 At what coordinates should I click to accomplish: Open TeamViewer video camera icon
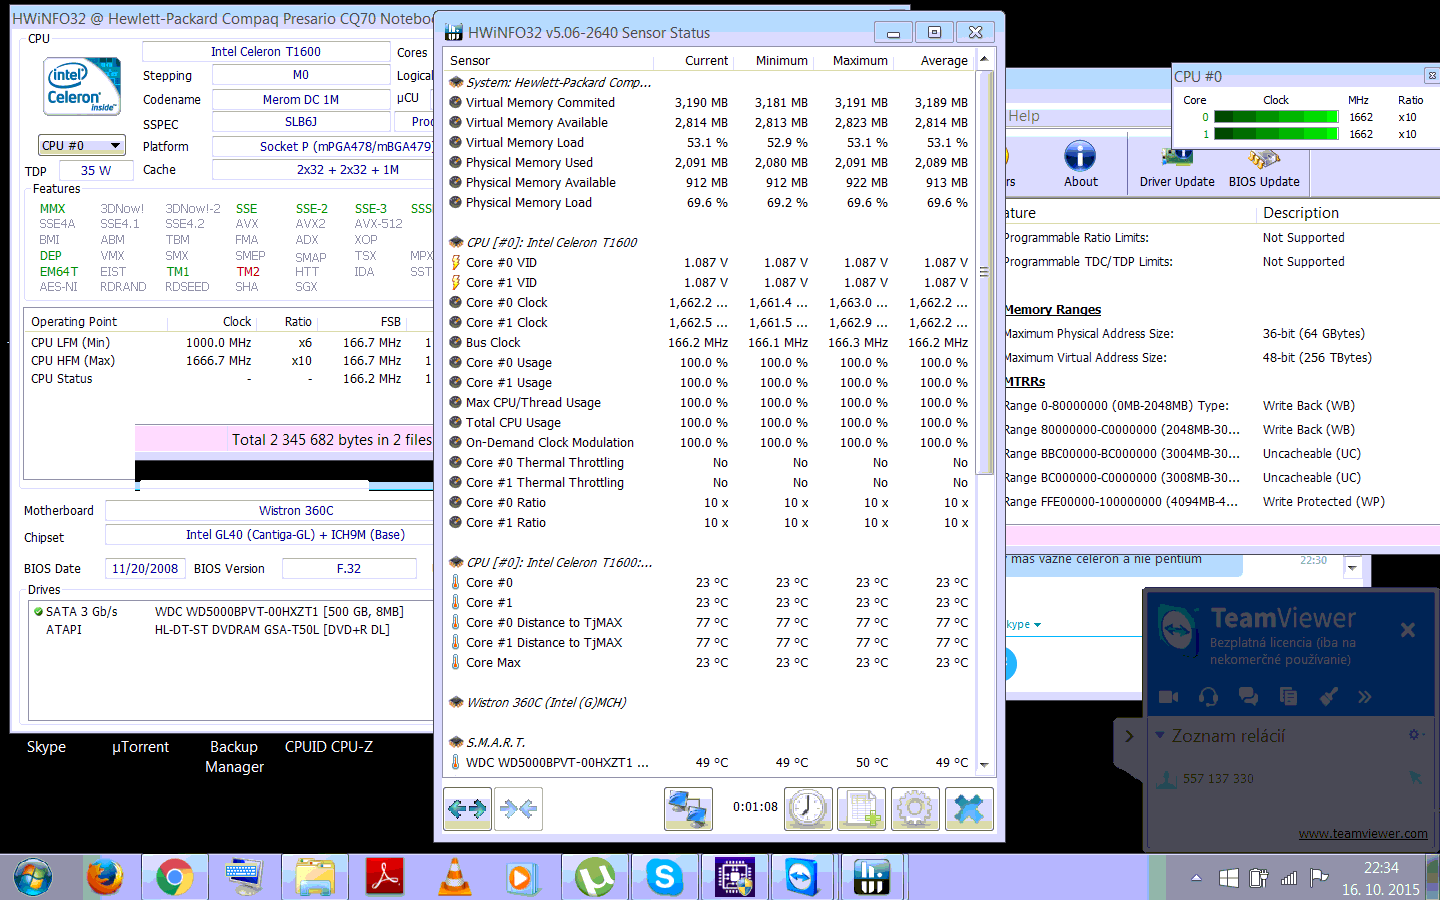[1168, 696]
